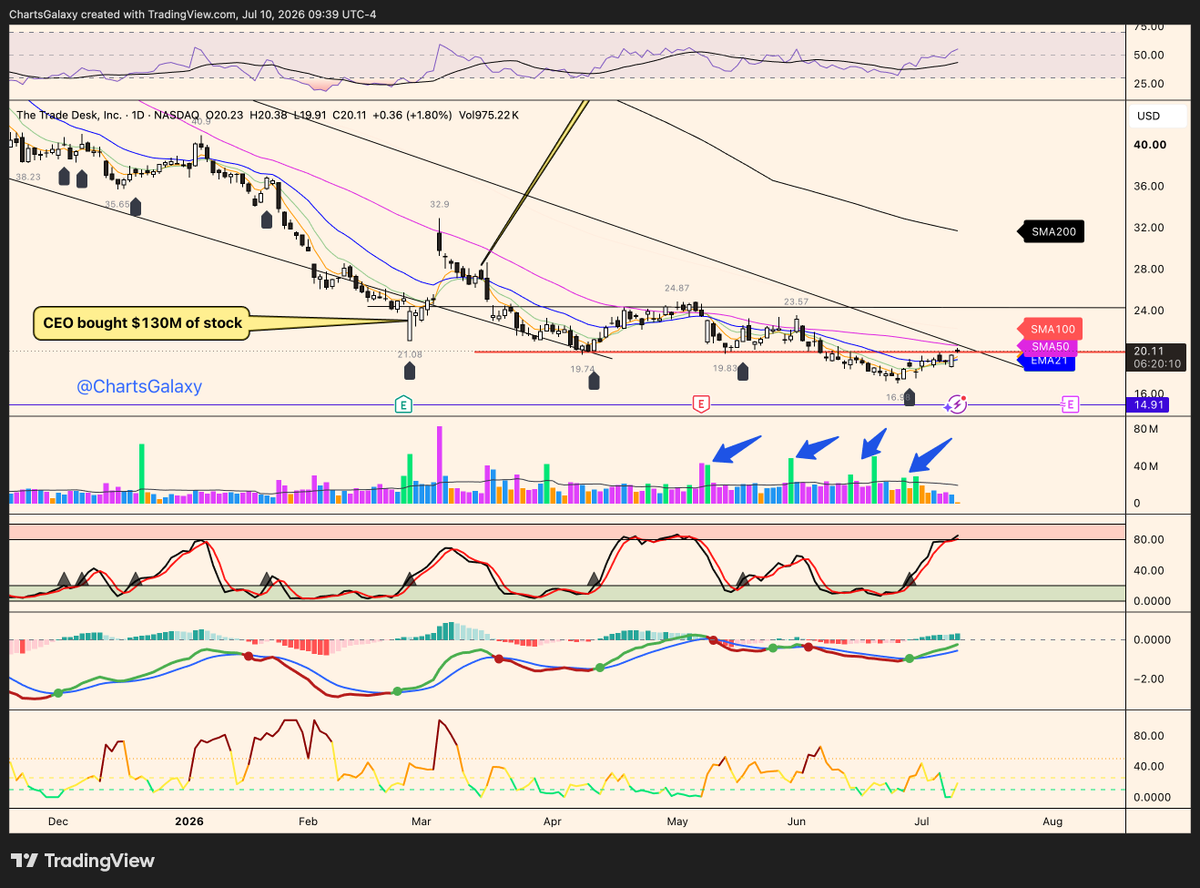This screenshot has width=1200, height=888.
Task: Click the dark arrow marker under 19.74 label
Action: coord(594,381)
